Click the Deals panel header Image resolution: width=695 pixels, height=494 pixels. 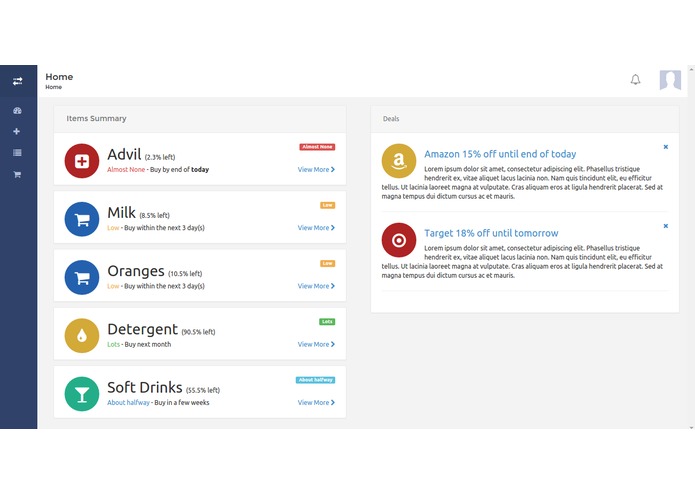click(x=525, y=119)
